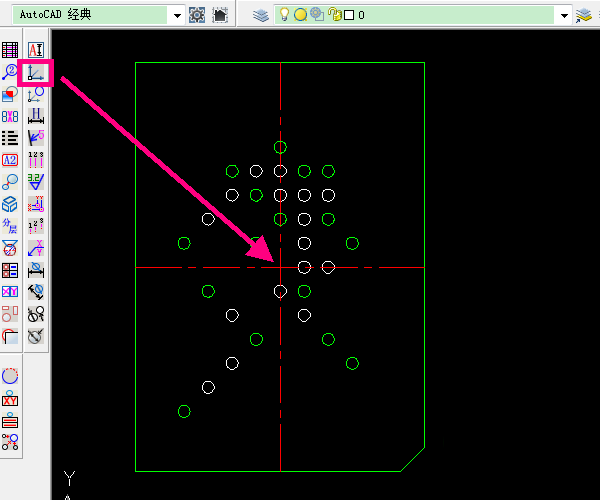Click the red XY label with circle icon
Viewport: 600px width, 500px height.
tap(10, 398)
